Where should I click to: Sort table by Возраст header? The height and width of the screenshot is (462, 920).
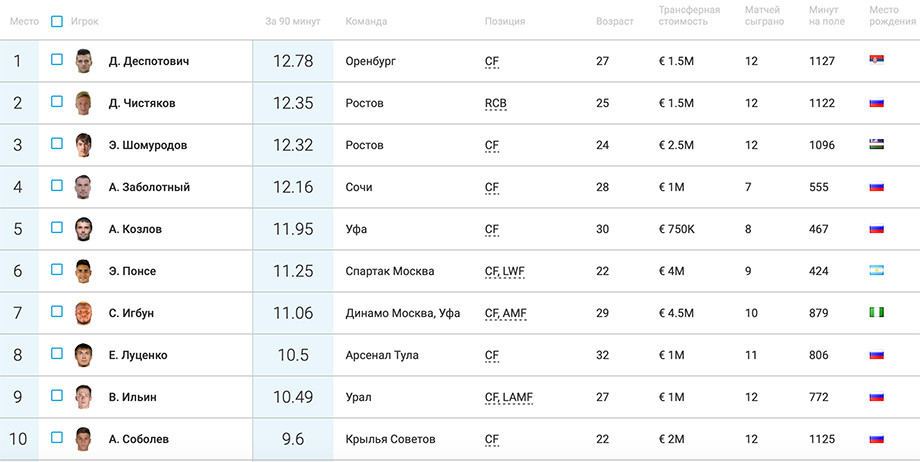click(x=615, y=22)
